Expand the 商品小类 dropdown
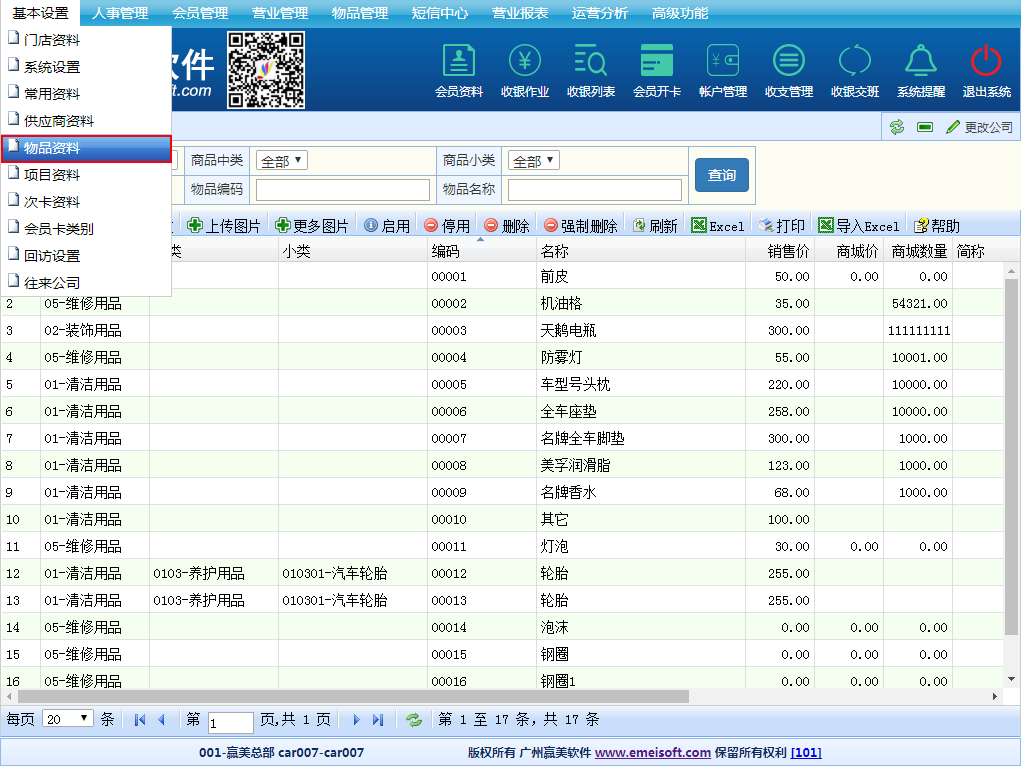This screenshot has height=766, width=1021. point(534,161)
